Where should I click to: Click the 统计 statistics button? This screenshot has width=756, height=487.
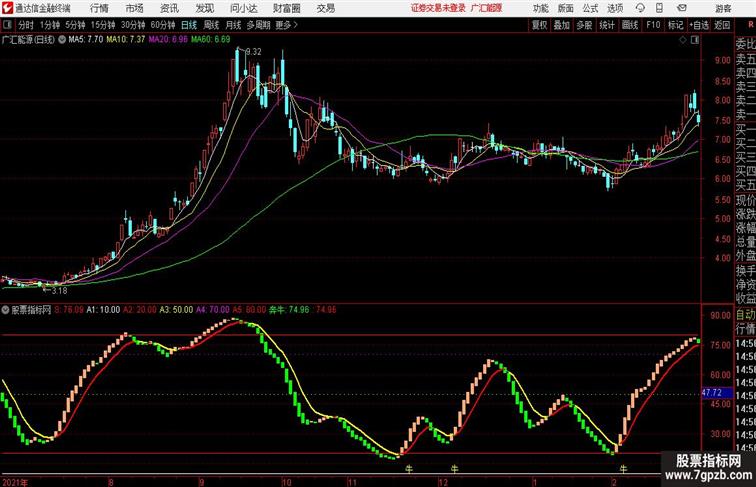point(607,25)
